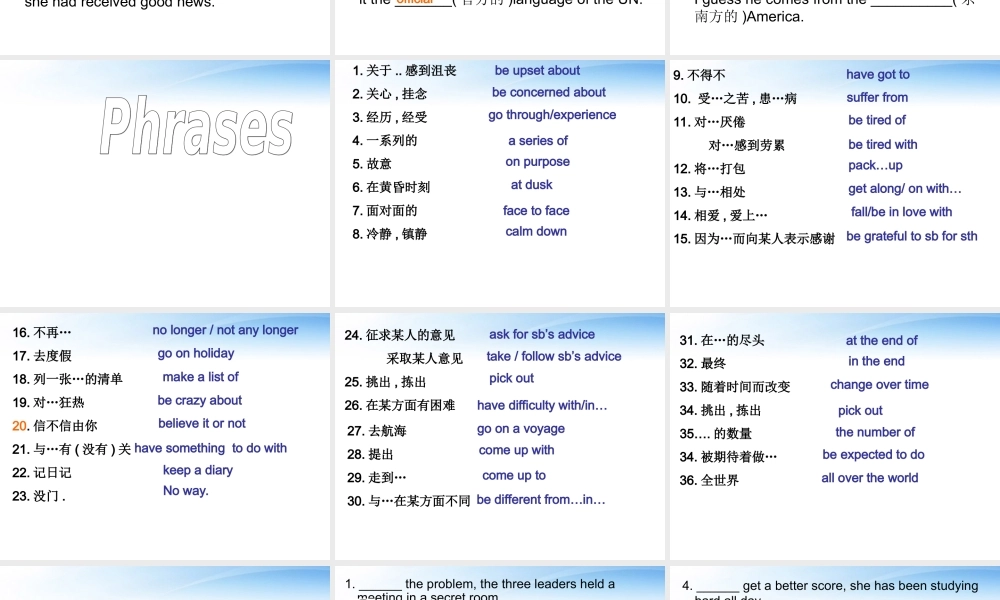Screen dimensions: 1000x600
Task: Click the phrase 'a series of'
Action: (538, 140)
